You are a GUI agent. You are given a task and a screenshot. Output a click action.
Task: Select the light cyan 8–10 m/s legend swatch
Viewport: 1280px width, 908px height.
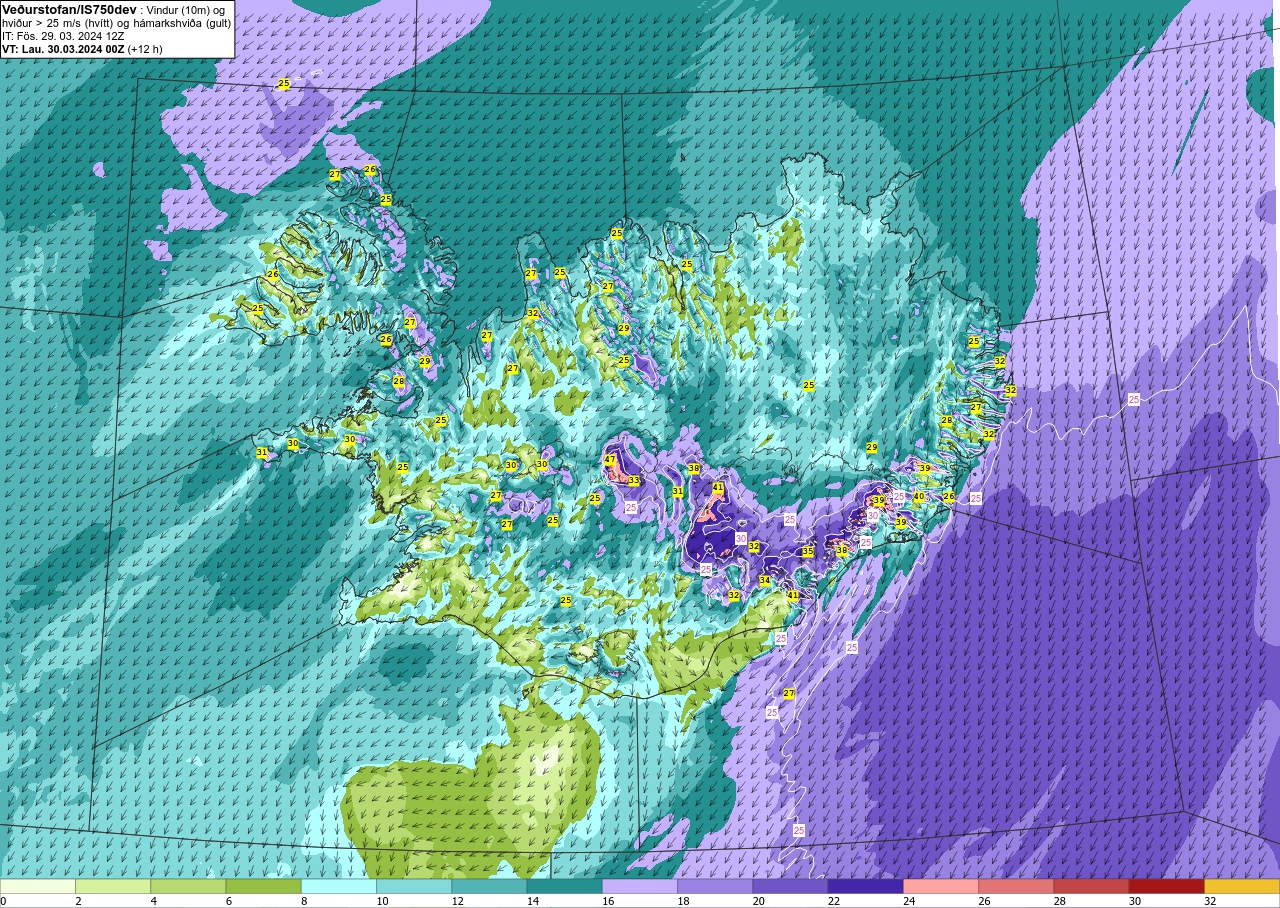pyautogui.click(x=339, y=886)
